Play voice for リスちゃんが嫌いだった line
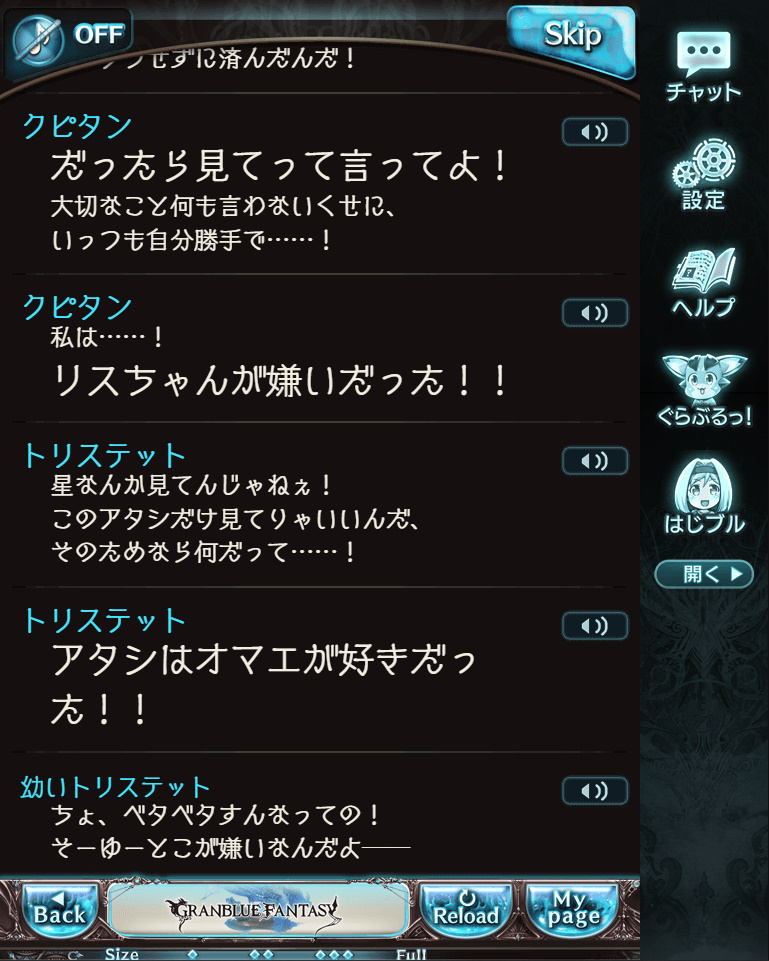Viewport: 769px width, 961px height. point(594,313)
